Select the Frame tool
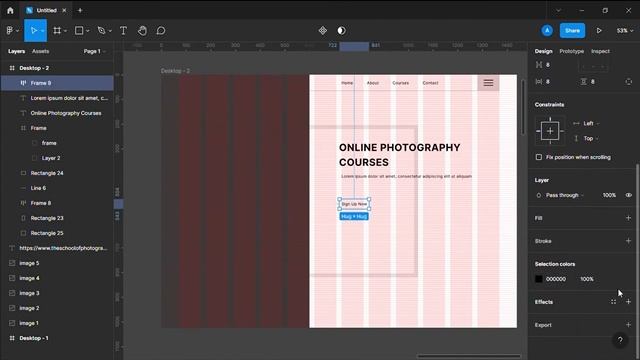Screen dimensions: 640x360 point(57,31)
